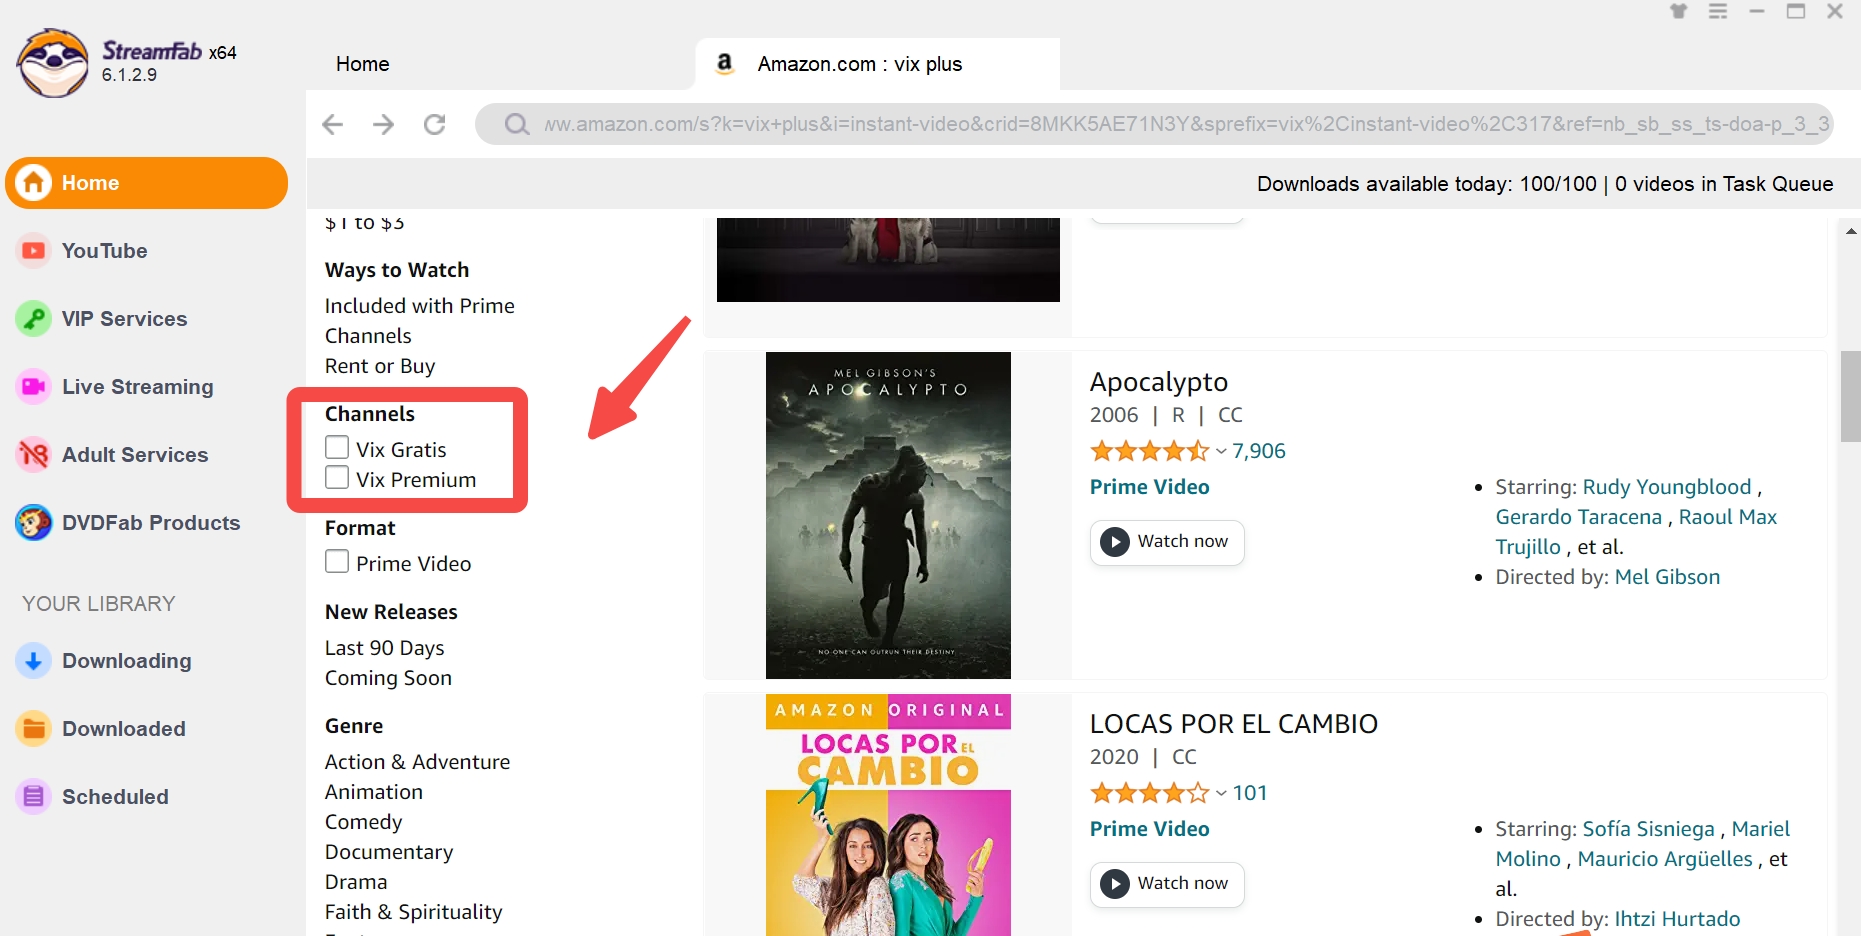Viewport: 1861px width, 936px height.
Task: Switch to Amazon.com vix plus tab
Action: 878,64
